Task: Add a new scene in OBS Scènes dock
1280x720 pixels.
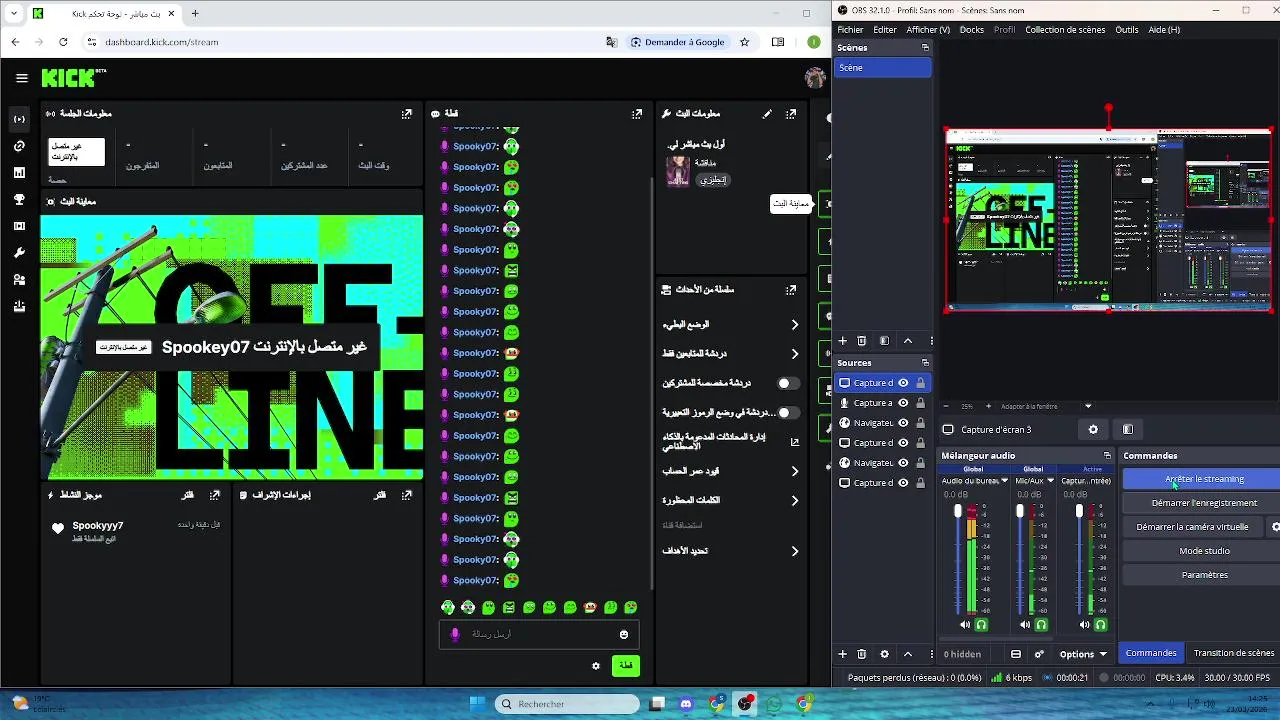Action: [843, 341]
